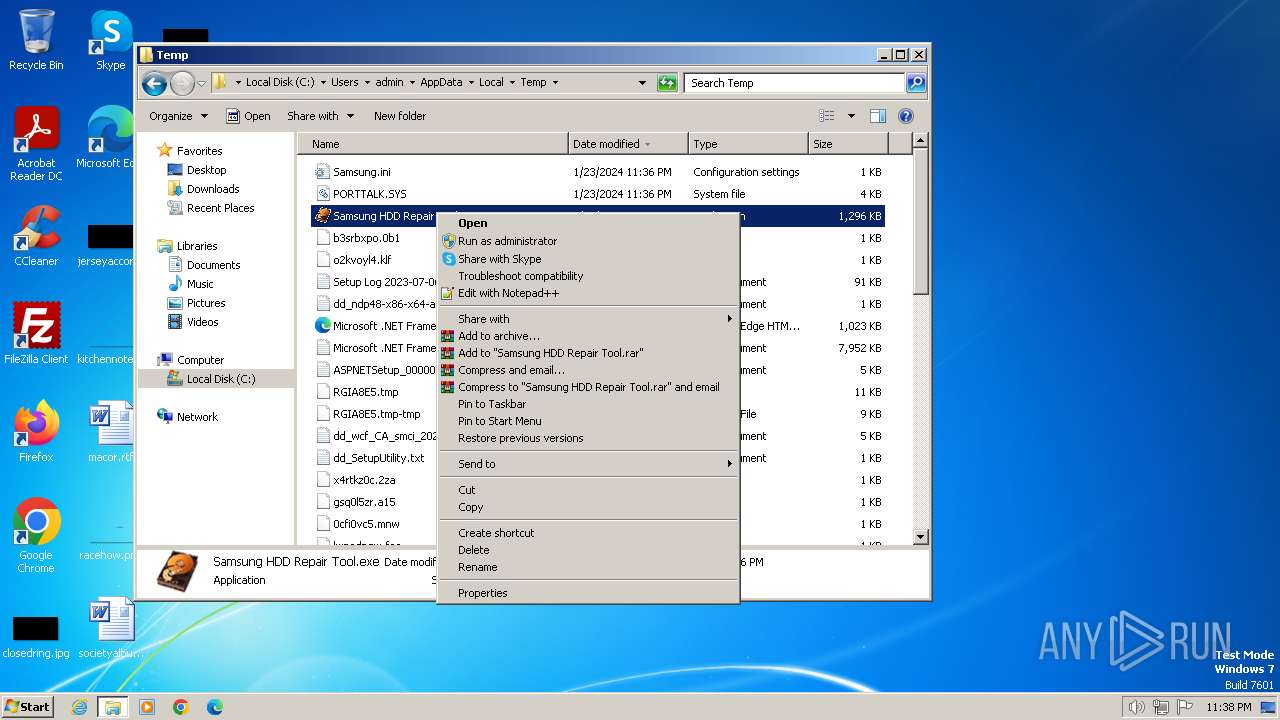Viewport: 1280px width, 720px height.
Task: Choose Open in the context menu
Action: 588,223
